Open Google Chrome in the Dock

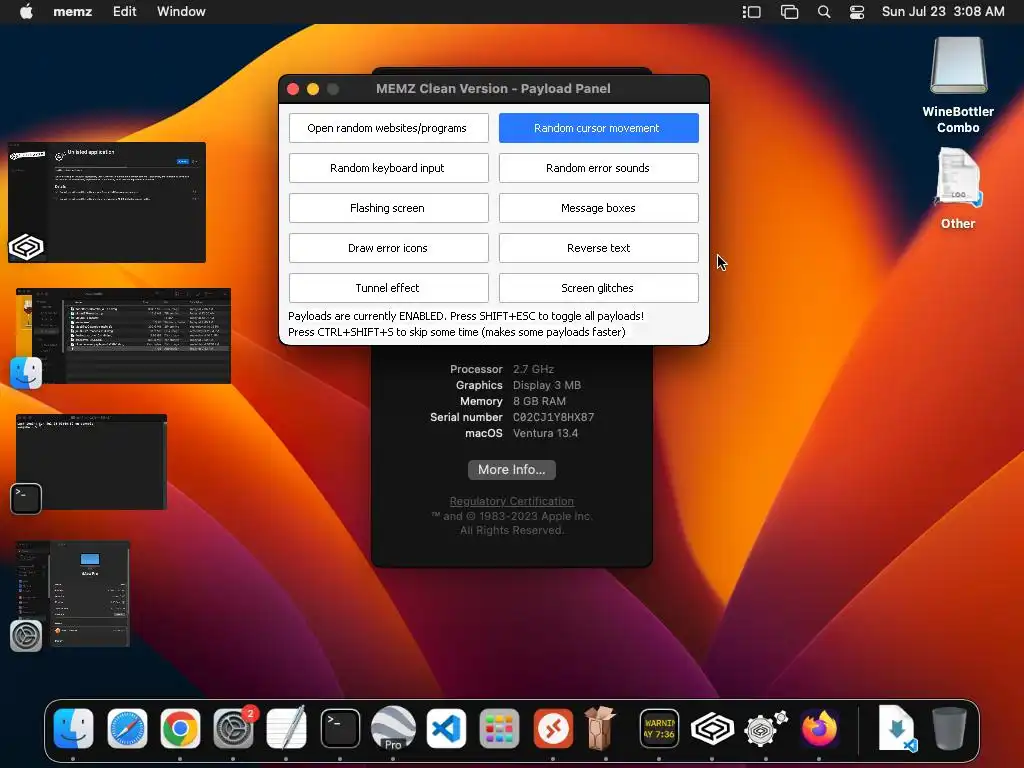click(x=180, y=728)
